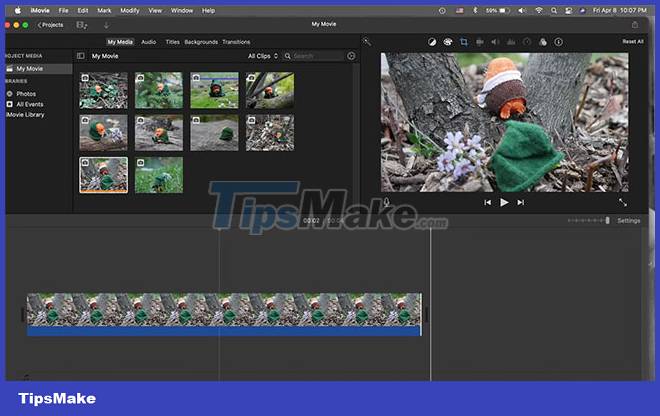Open the Stabilization camera tool

(x=479, y=42)
